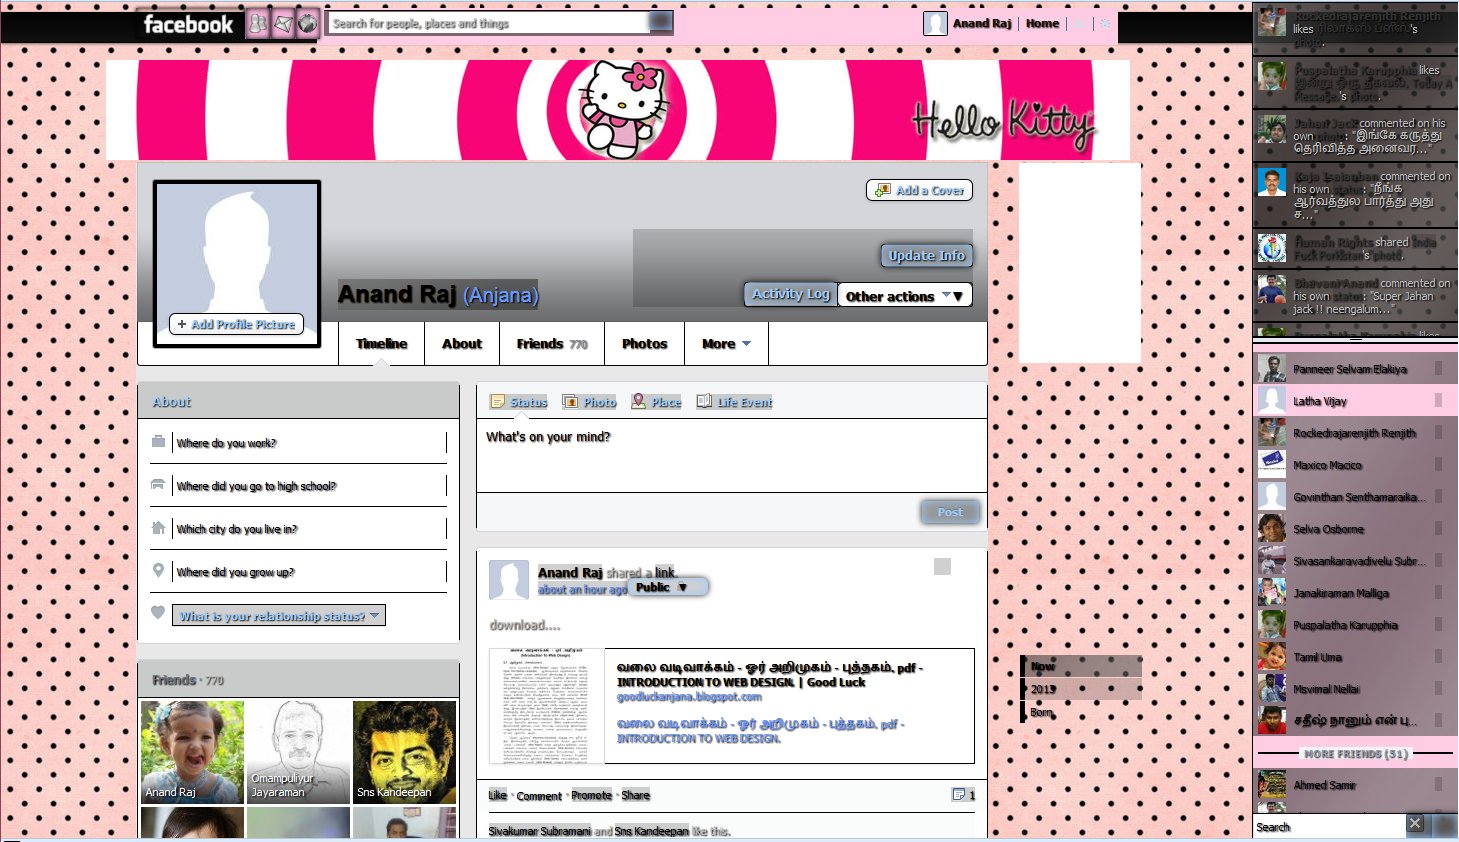Open the account settings gear icon
This screenshot has height=842, width=1459.
pyautogui.click(x=1105, y=24)
